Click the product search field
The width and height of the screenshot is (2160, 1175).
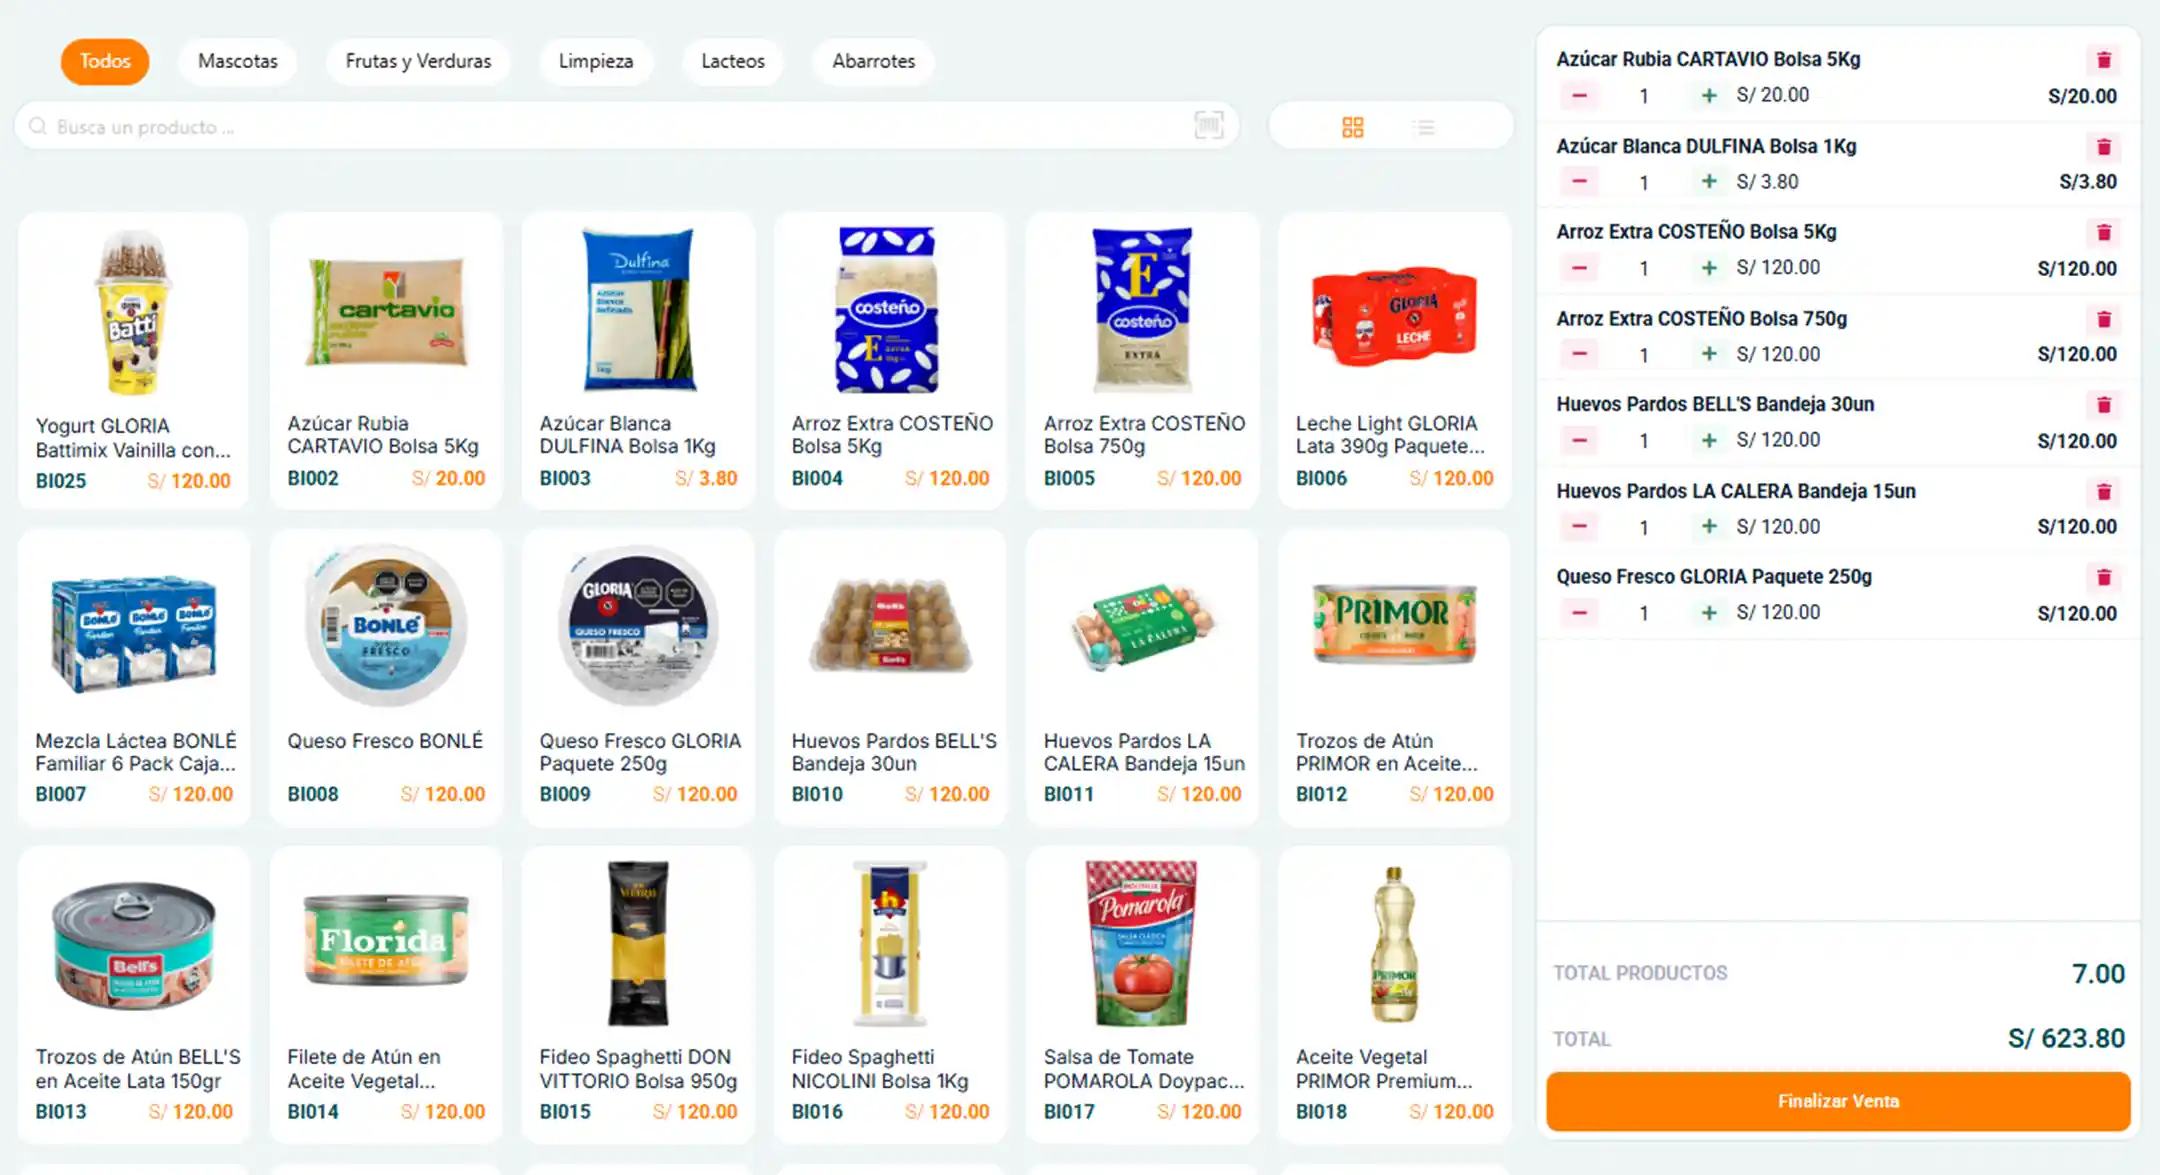tap(600, 127)
